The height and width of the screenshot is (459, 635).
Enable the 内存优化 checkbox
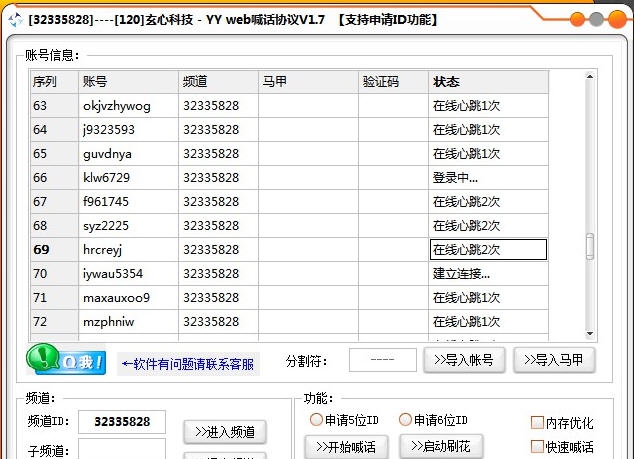(537, 423)
